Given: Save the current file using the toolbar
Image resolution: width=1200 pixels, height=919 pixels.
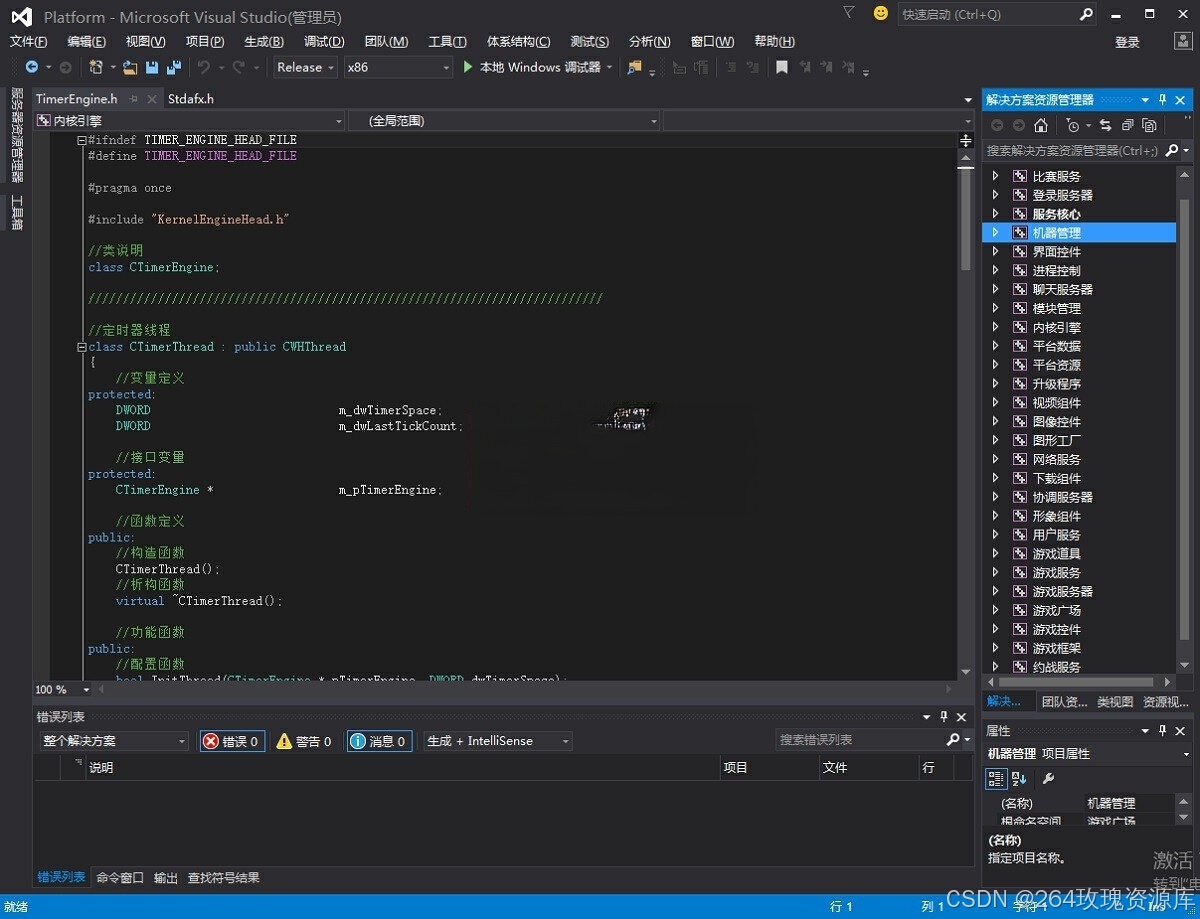Looking at the screenshot, I should [x=152, y=67].
